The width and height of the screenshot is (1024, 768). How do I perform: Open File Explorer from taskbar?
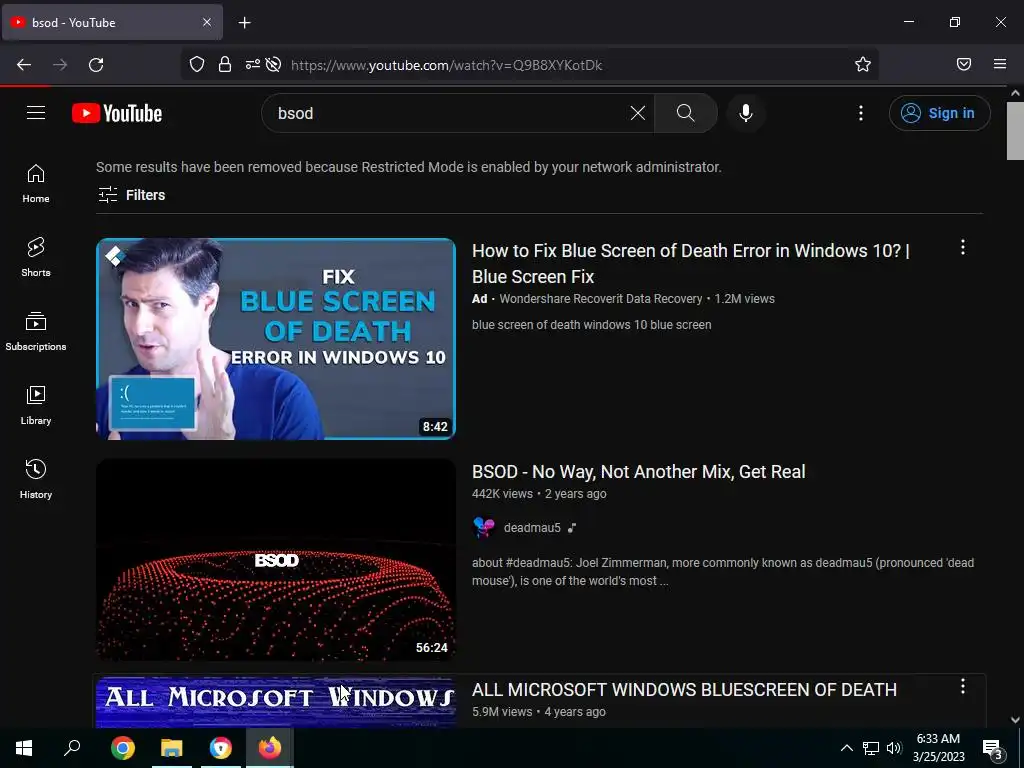(x=172, y=748)
